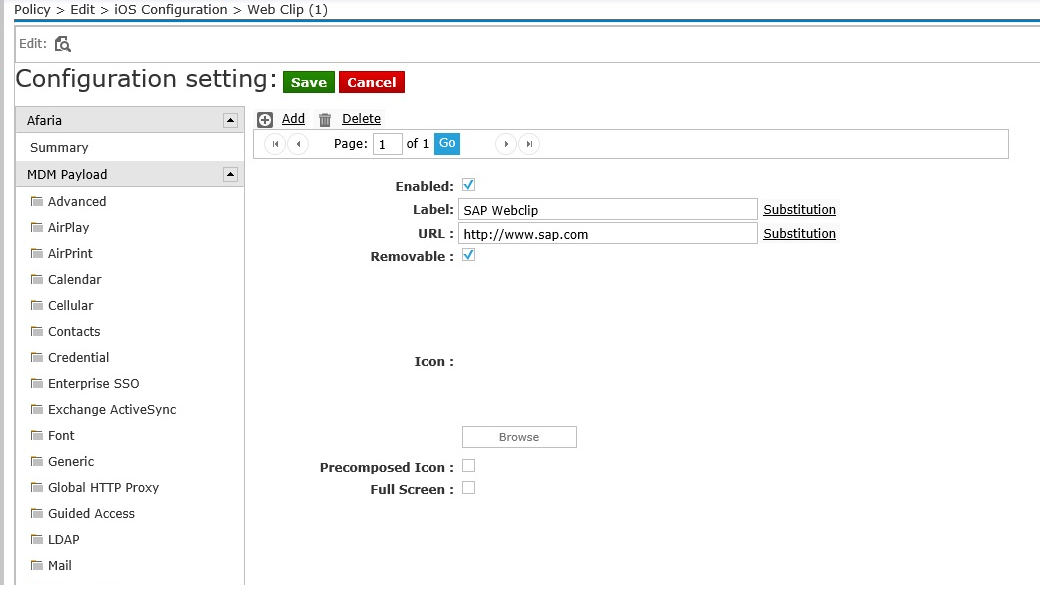Open the Font payload item
1040x608 pixels.
(61, 436)
